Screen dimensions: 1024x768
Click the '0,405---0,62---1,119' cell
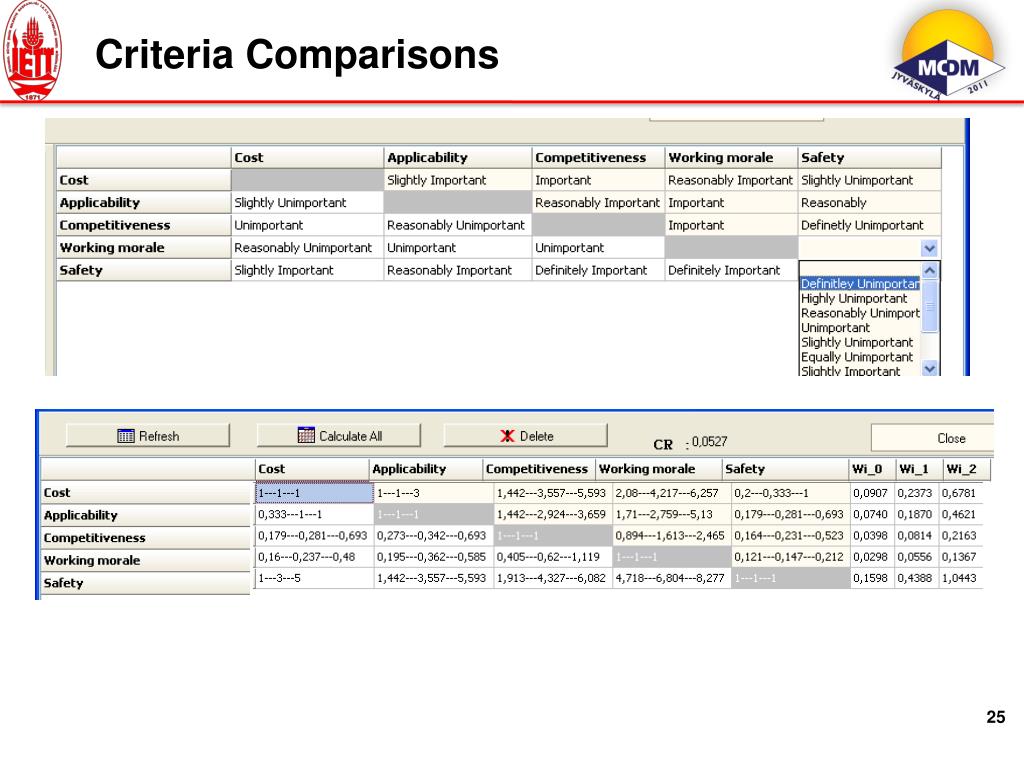(x=552, y=557)
